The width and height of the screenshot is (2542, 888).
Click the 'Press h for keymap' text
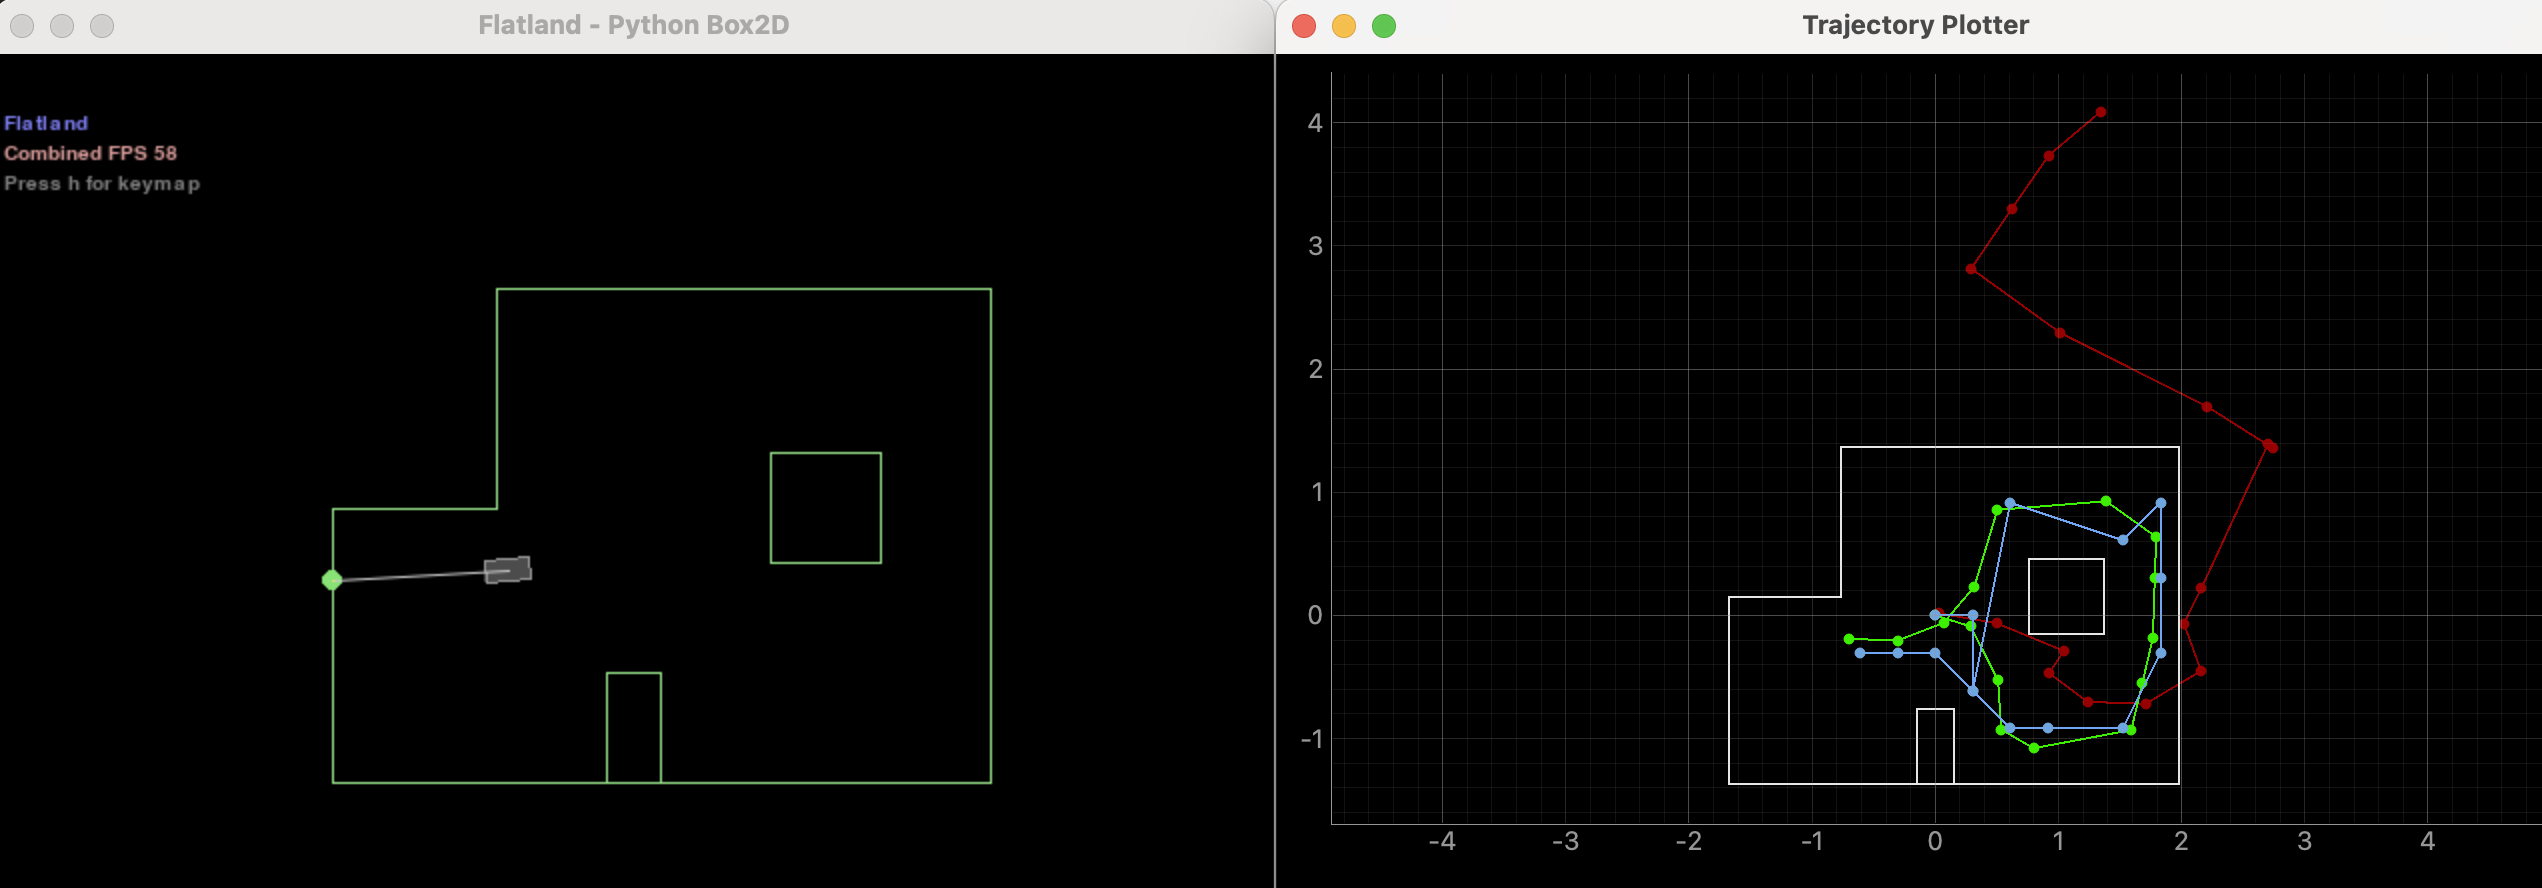[x=102, y=184]
